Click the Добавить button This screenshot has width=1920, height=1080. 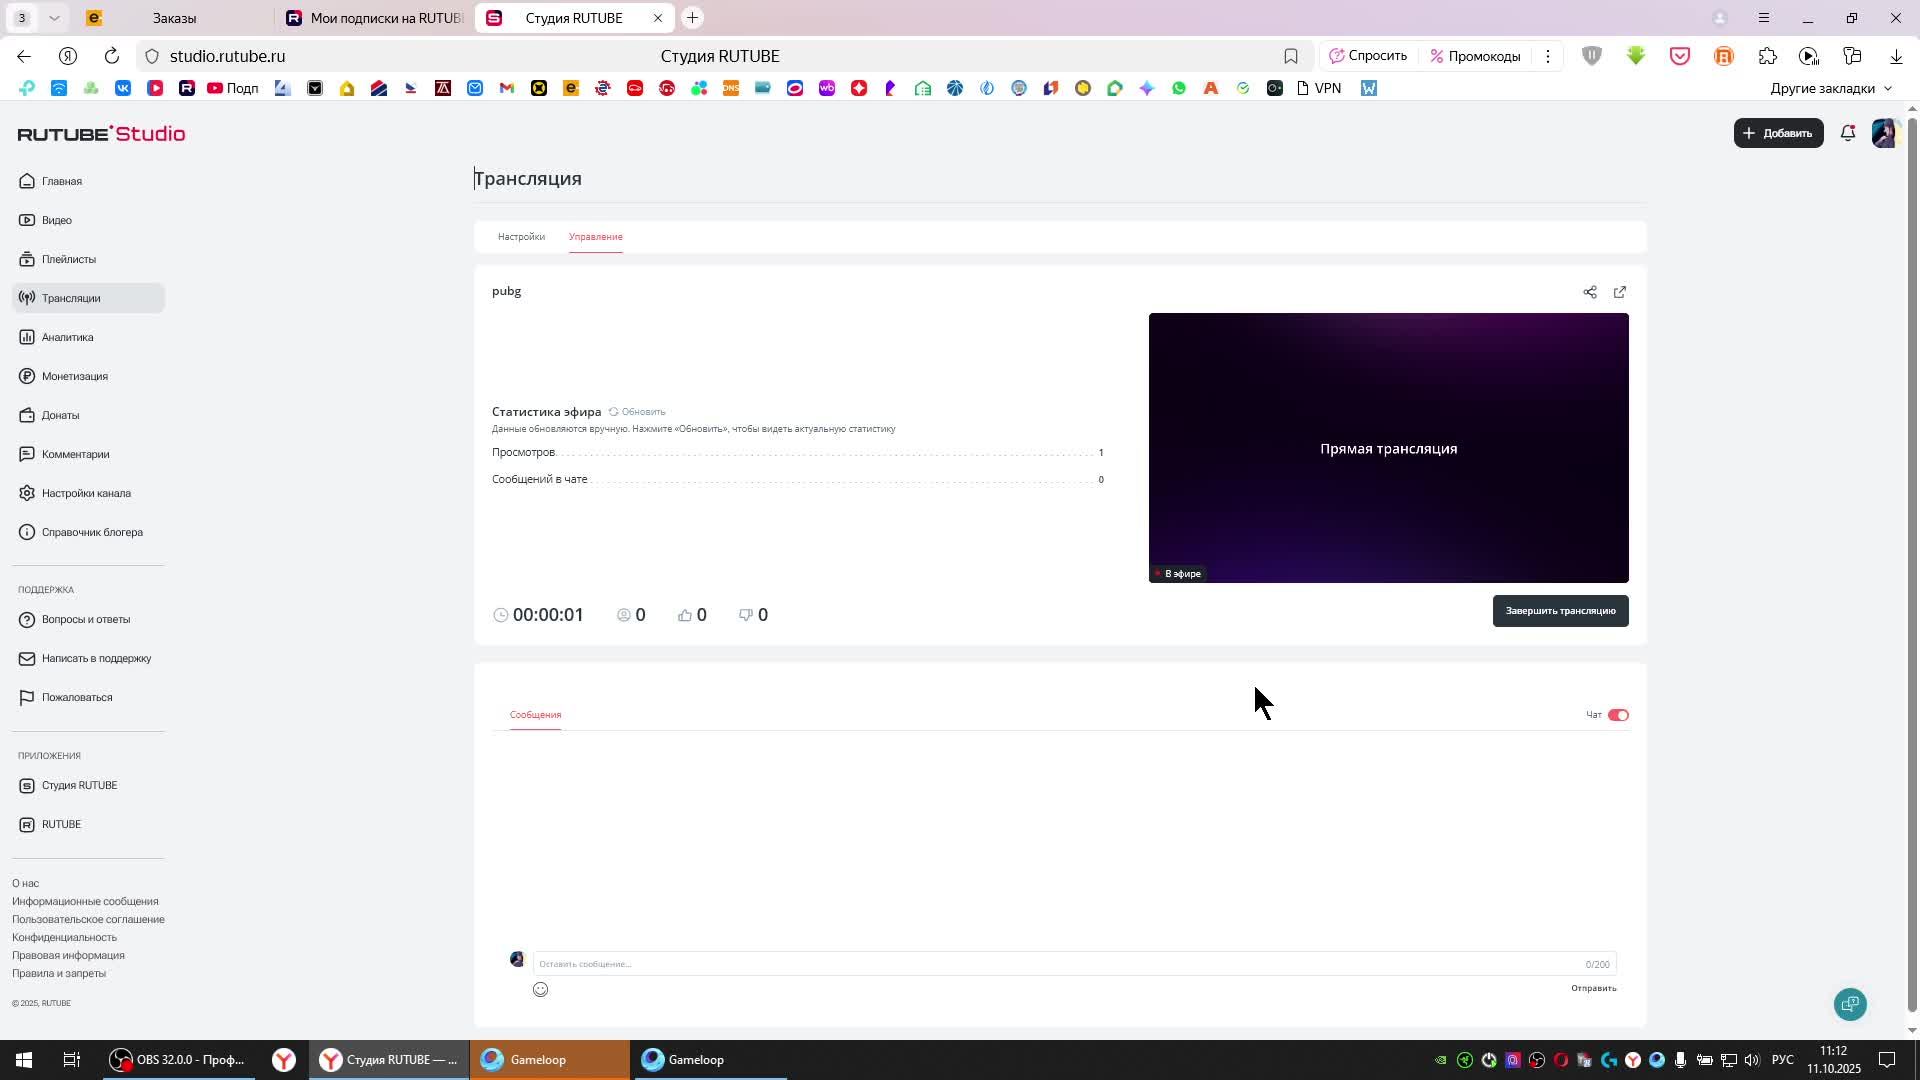point(1777,133)
